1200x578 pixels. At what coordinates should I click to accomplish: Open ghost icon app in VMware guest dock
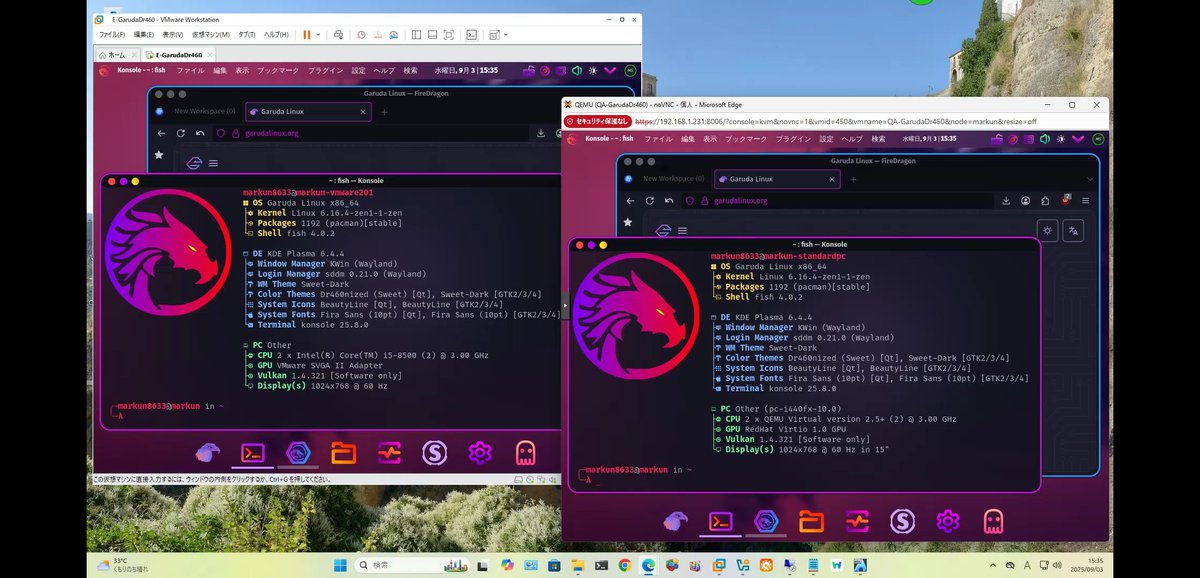click(x=525, y=454)
